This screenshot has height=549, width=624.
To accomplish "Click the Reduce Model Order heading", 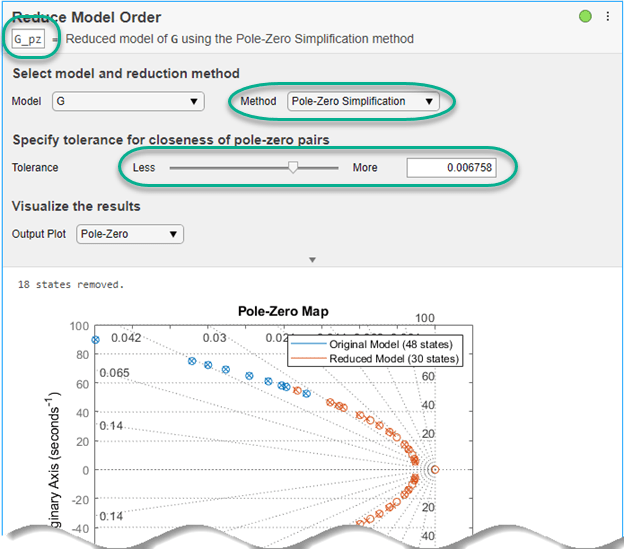I will point(86,17).
